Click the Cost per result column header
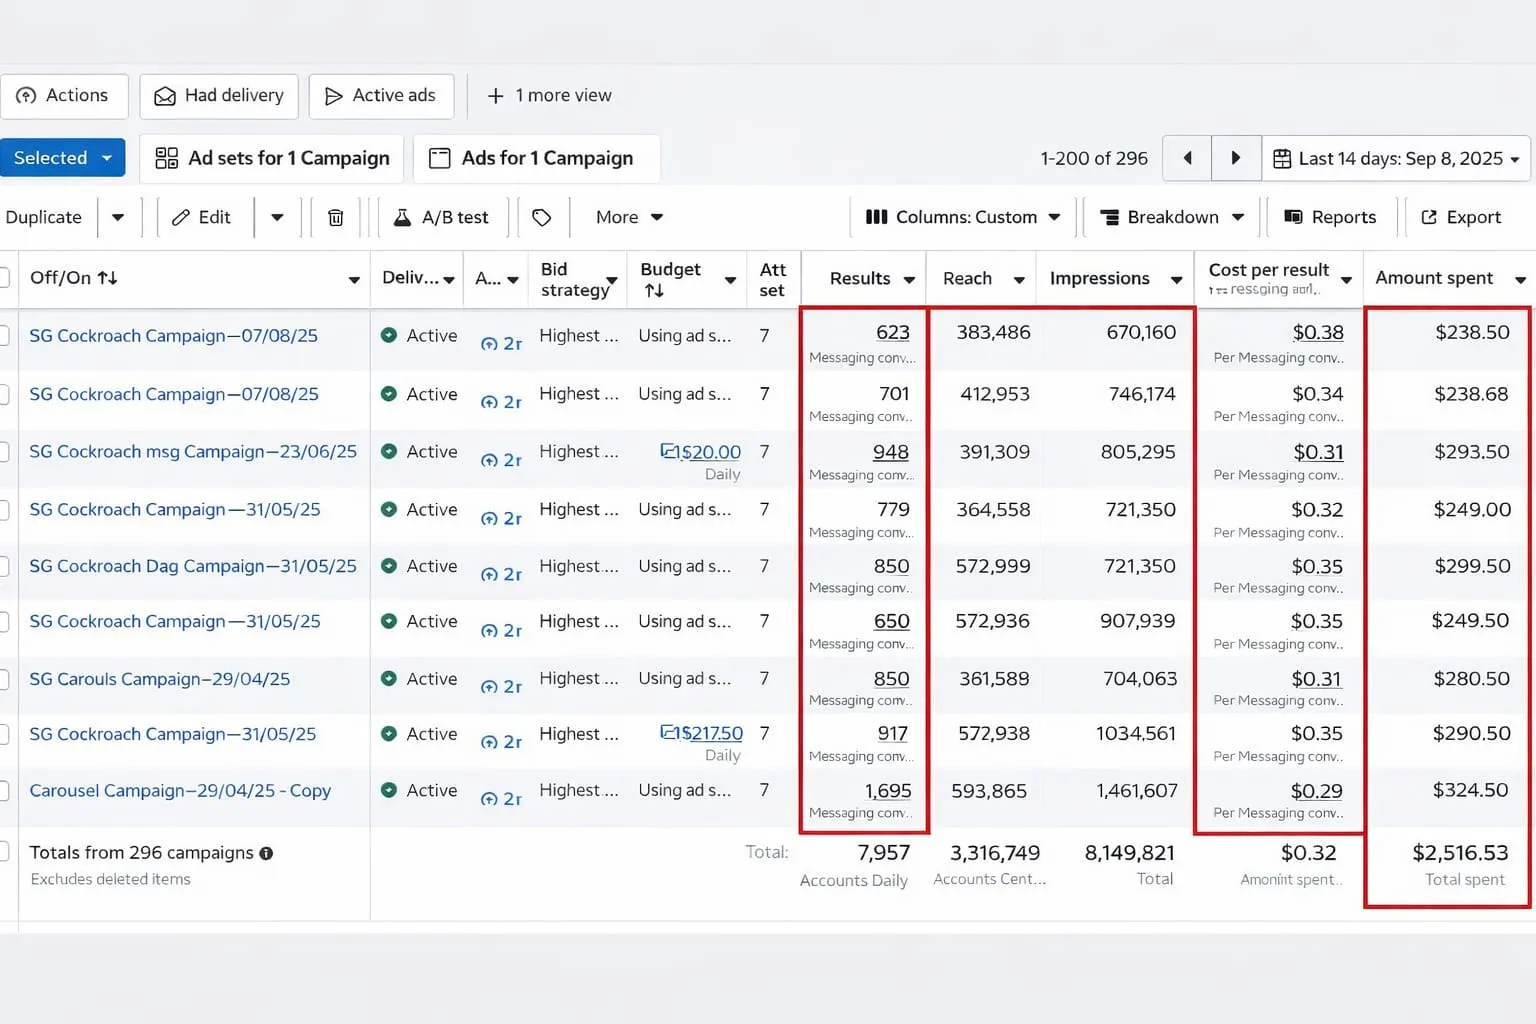The image size is (1536, 1024). (x=1269, y=270)
